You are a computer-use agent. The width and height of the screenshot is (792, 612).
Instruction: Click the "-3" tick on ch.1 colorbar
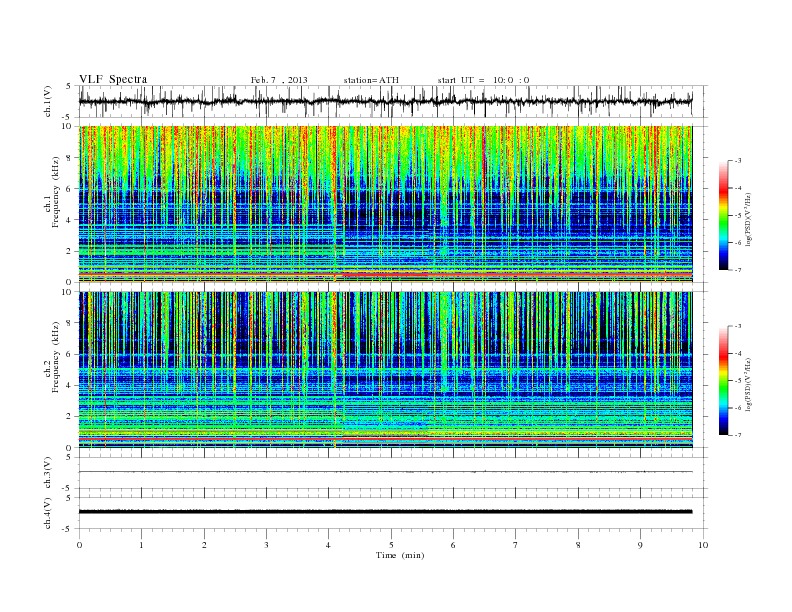(x=738, y=161)
